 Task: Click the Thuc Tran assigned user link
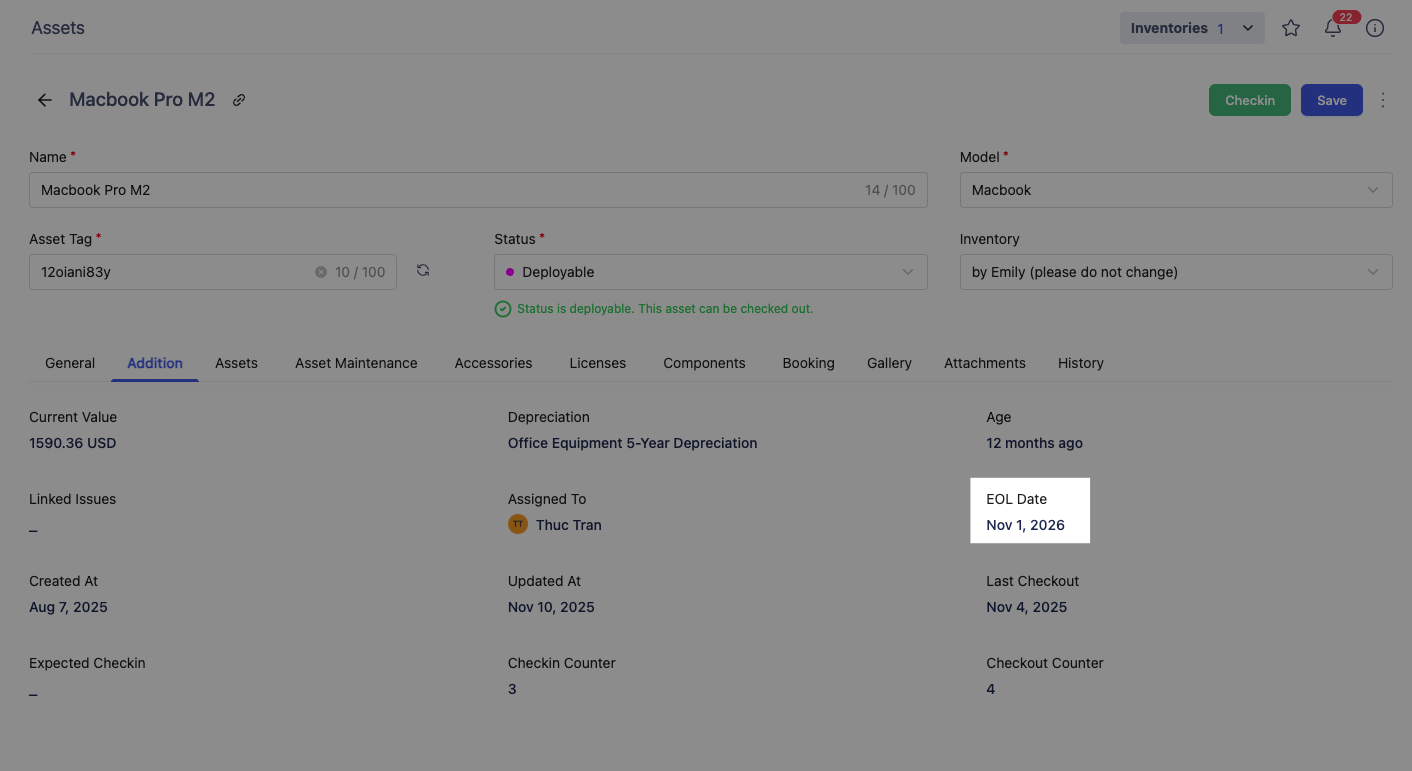(x=568, y=525)
